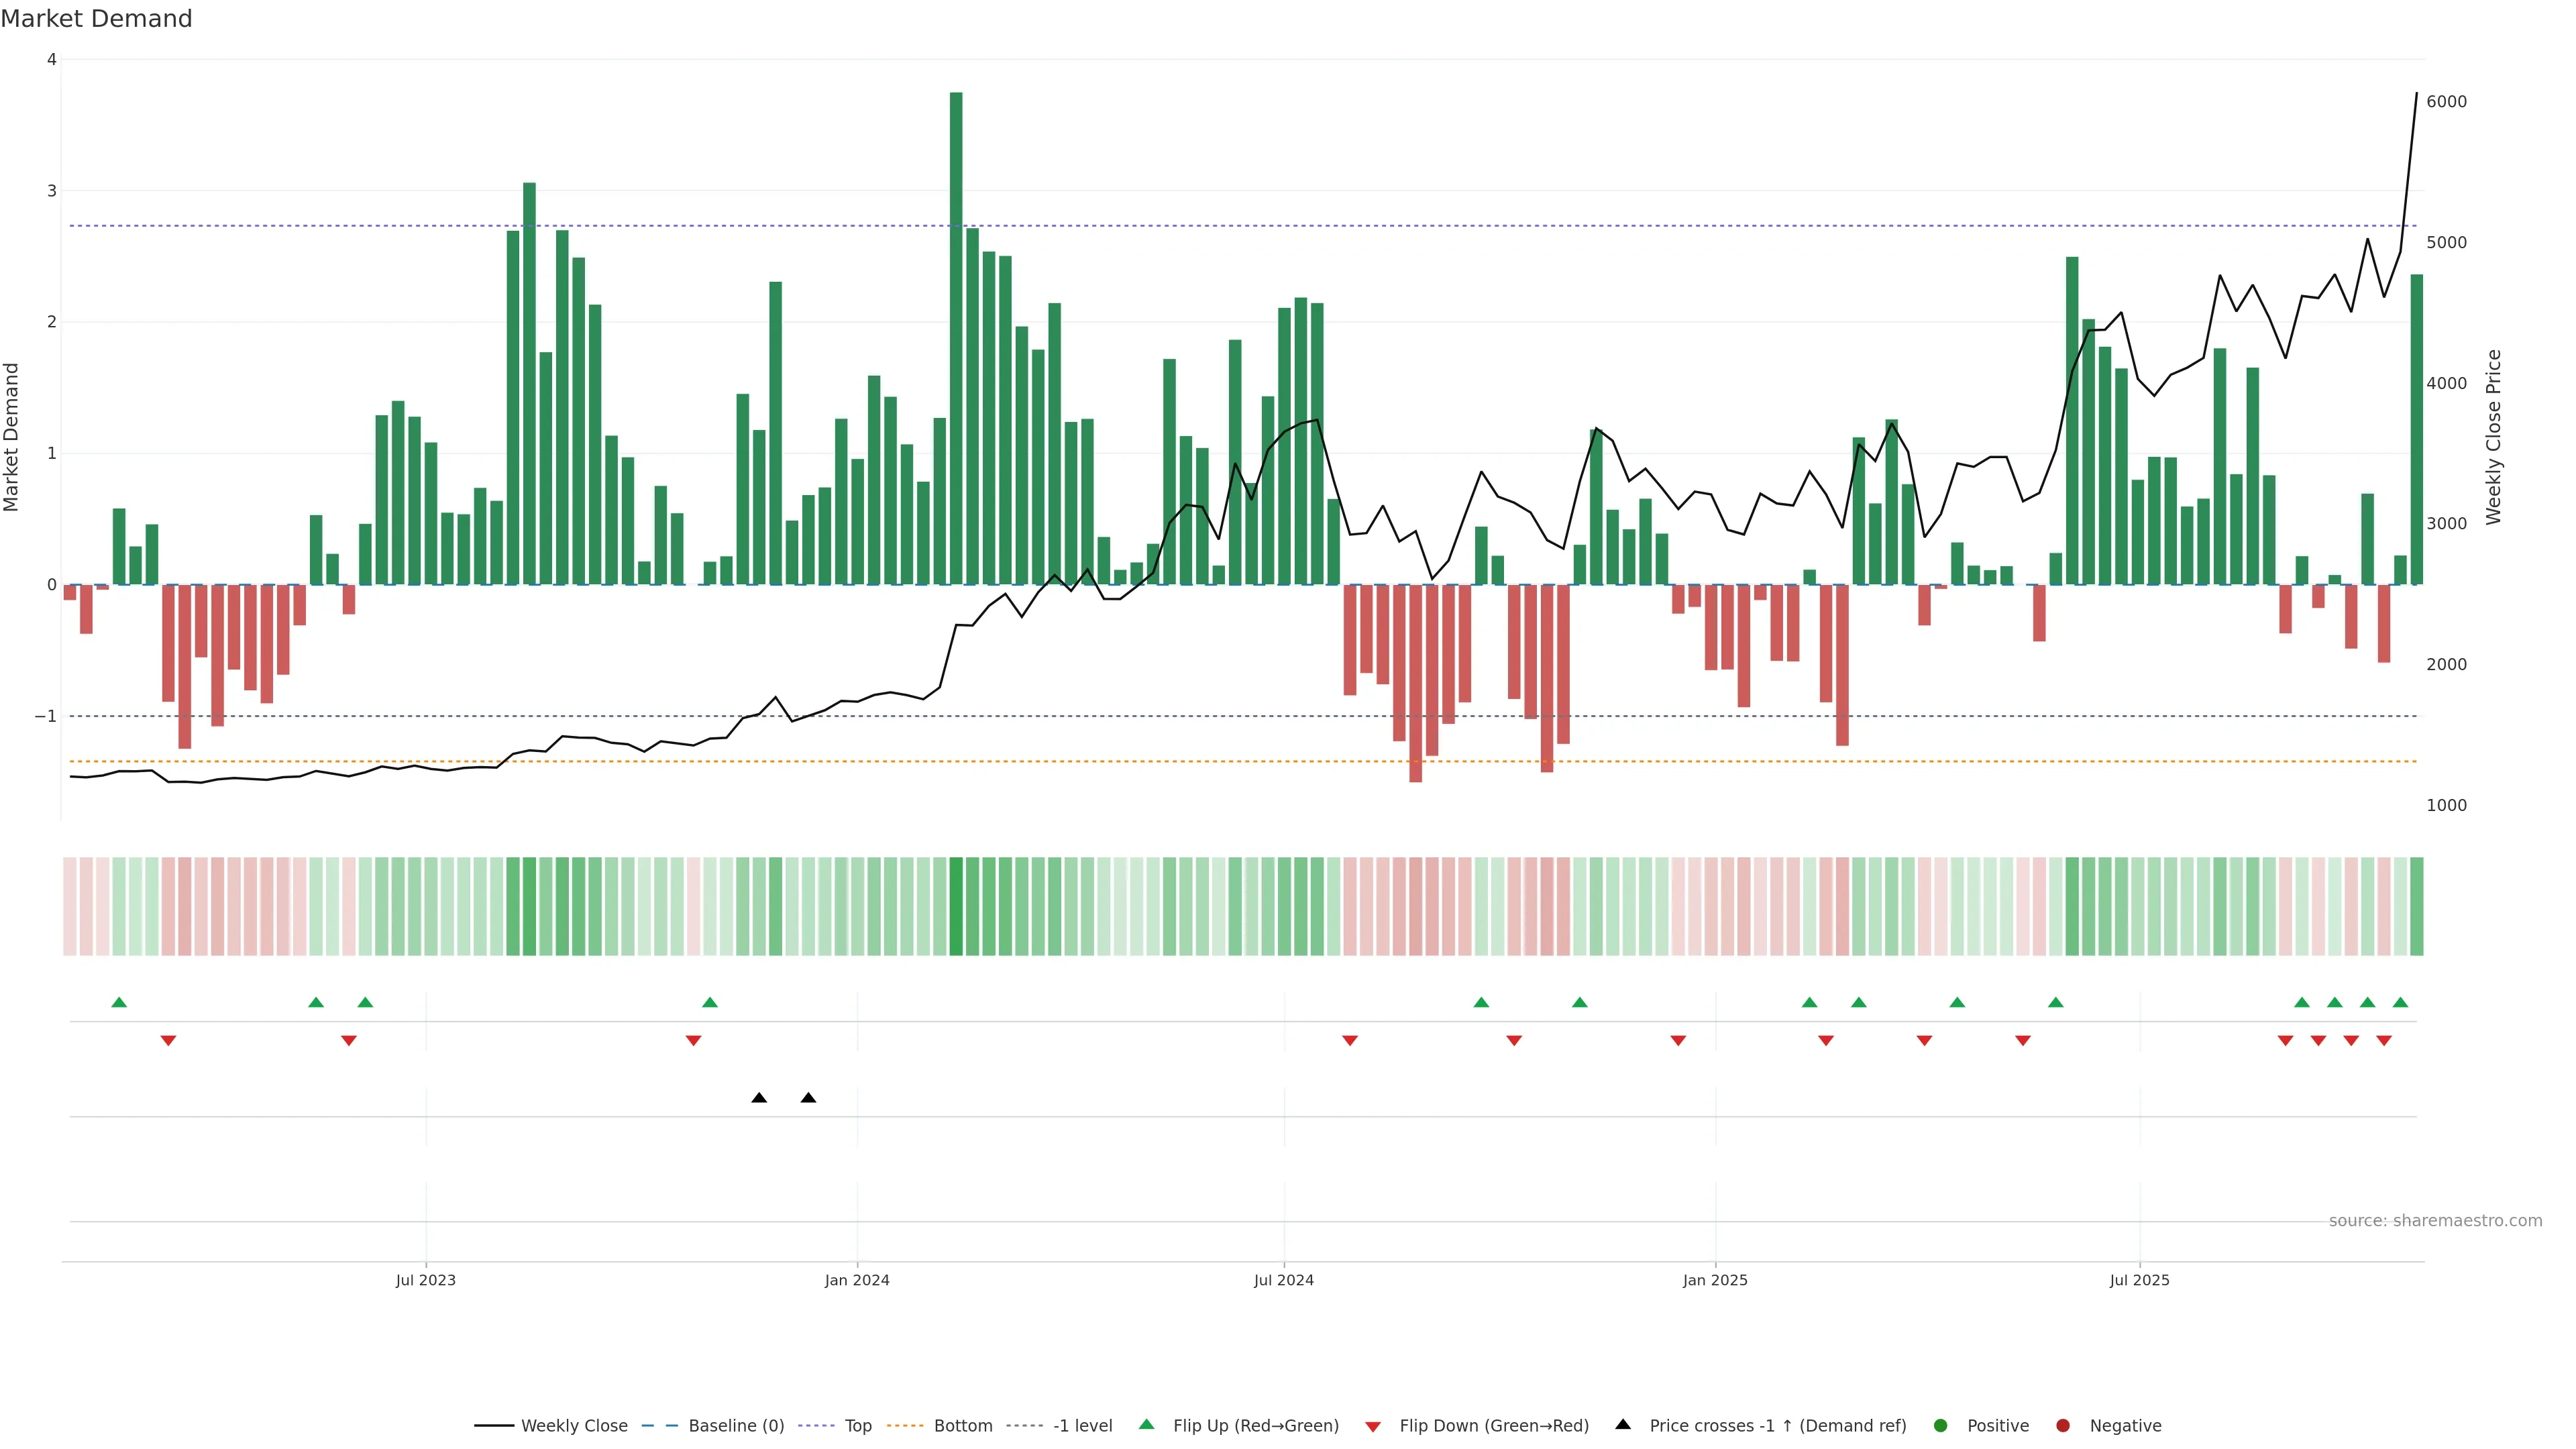Click the Jan 2024 axis label
Screen dimensions: 2576x1449
click(857, 1280)
